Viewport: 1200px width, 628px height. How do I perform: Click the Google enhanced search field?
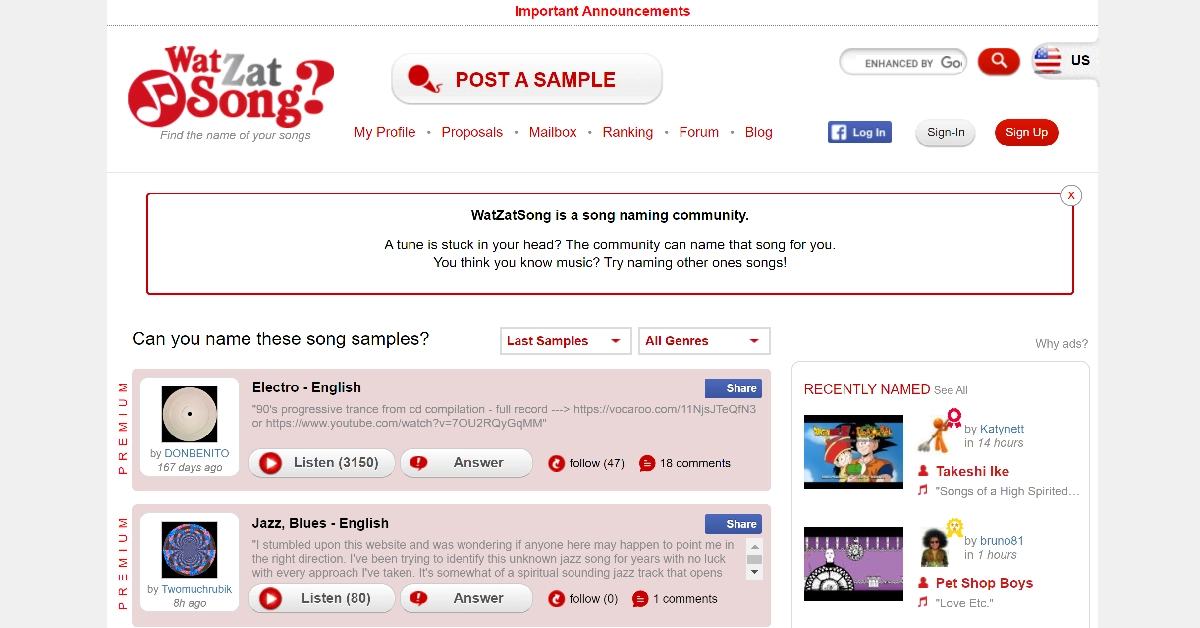click(x=903, y=62)
